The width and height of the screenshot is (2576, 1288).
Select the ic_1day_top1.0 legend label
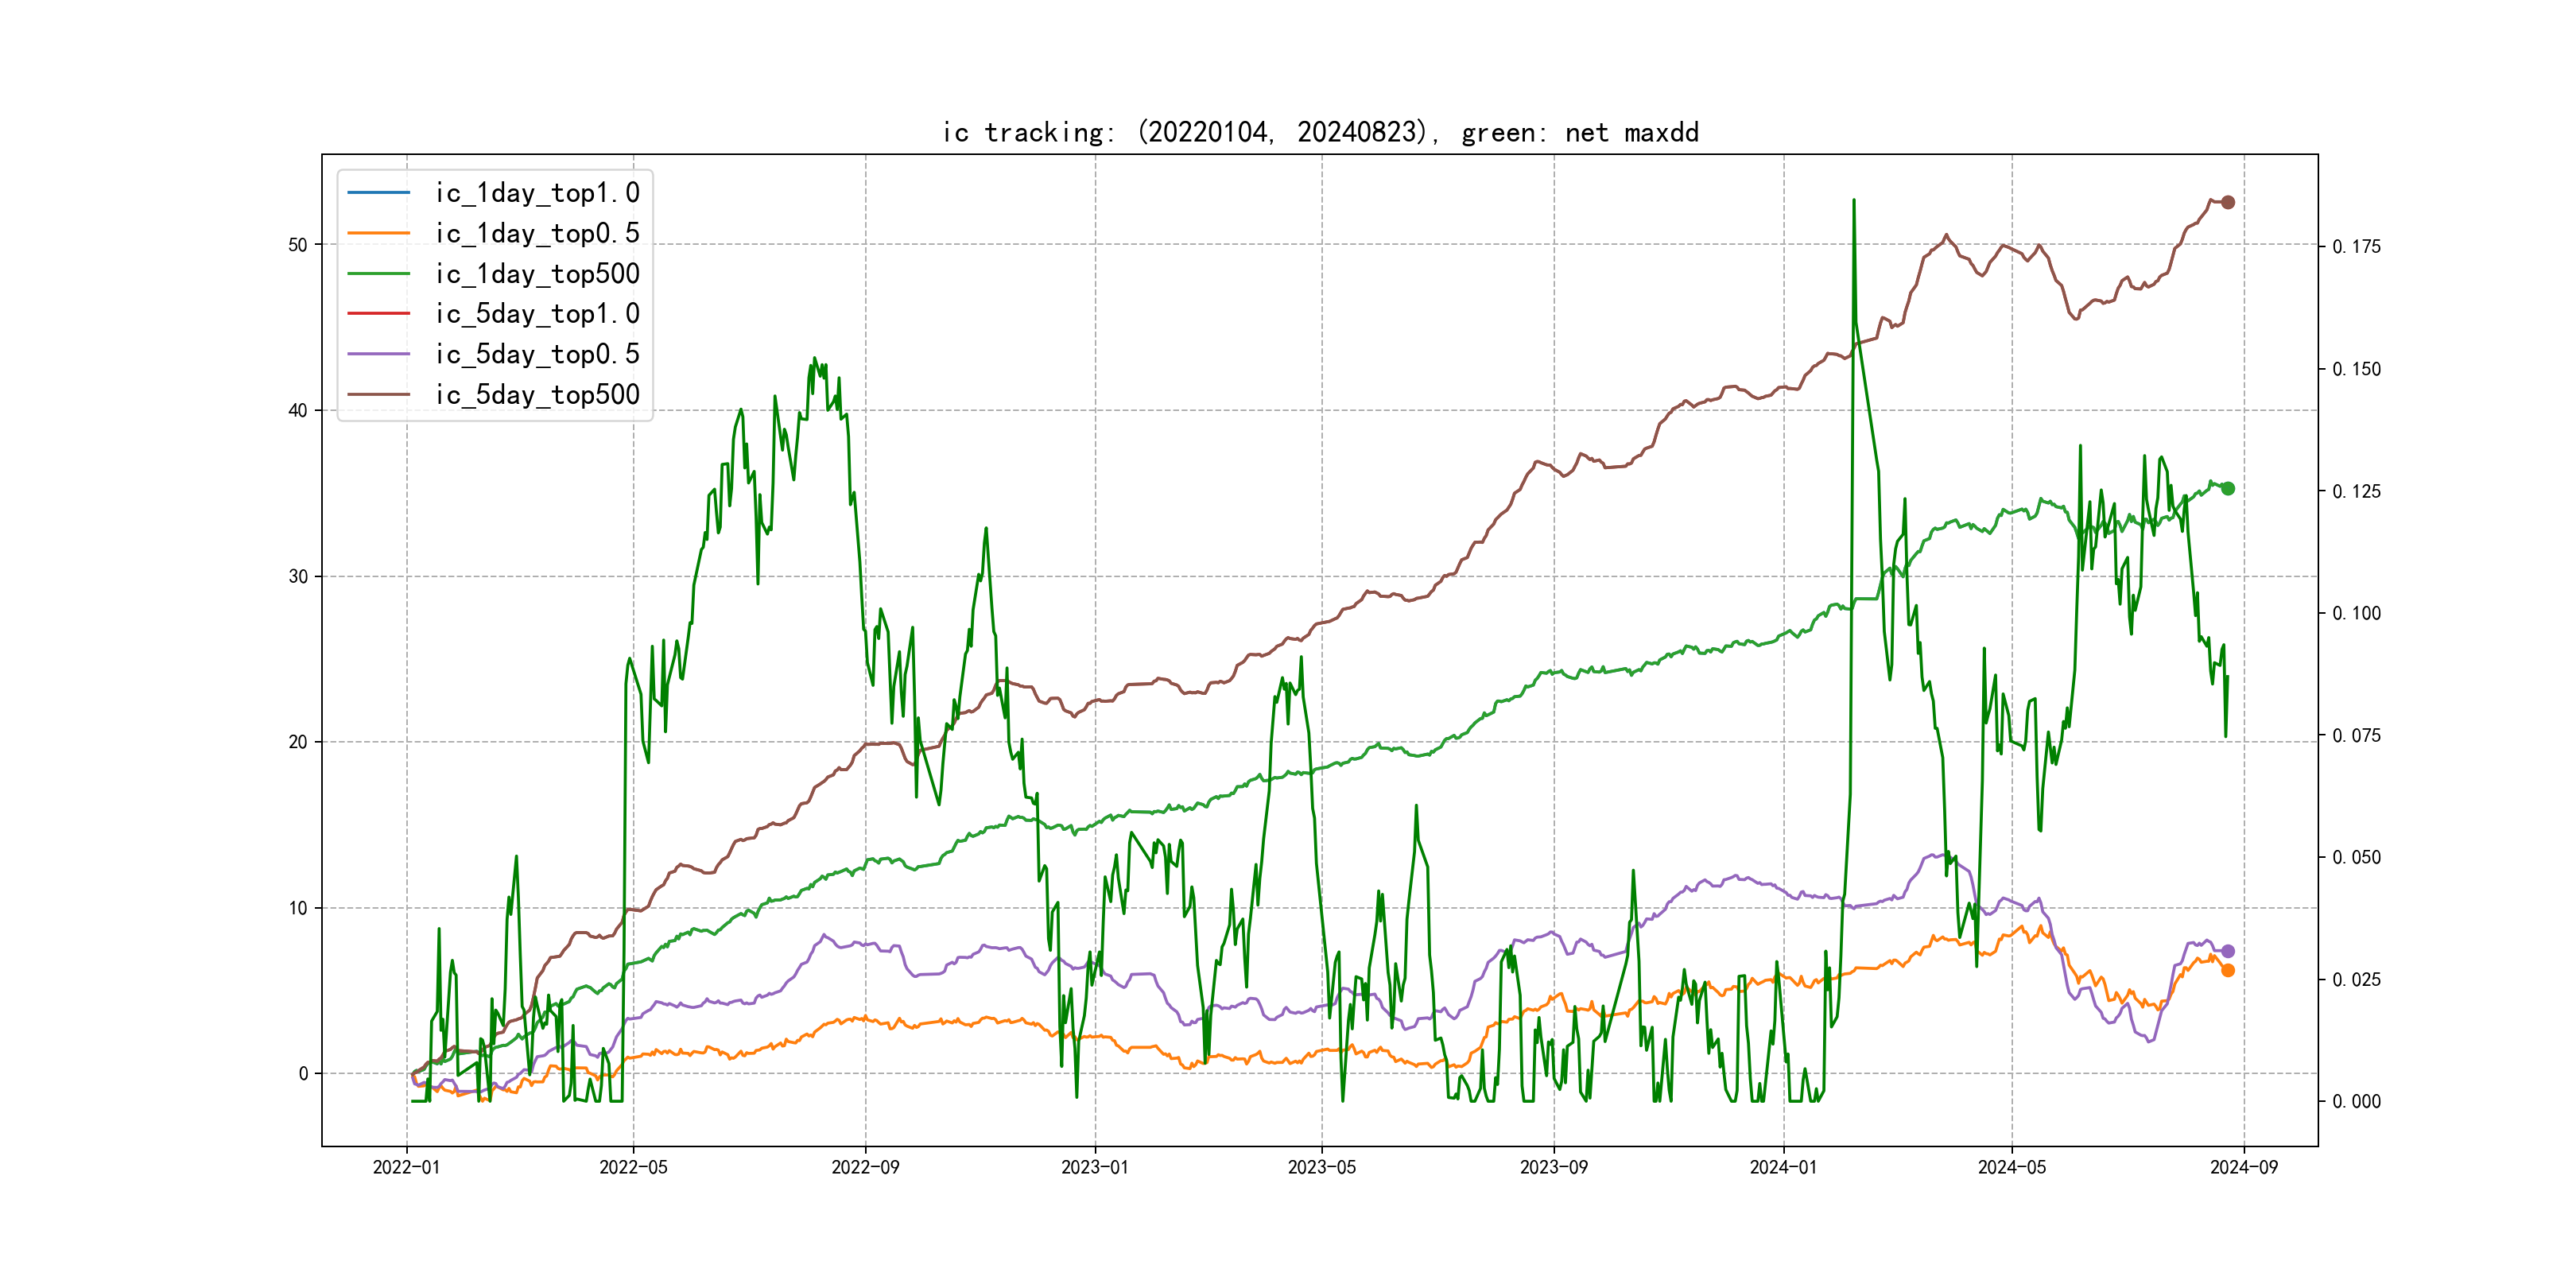[537, 192]
